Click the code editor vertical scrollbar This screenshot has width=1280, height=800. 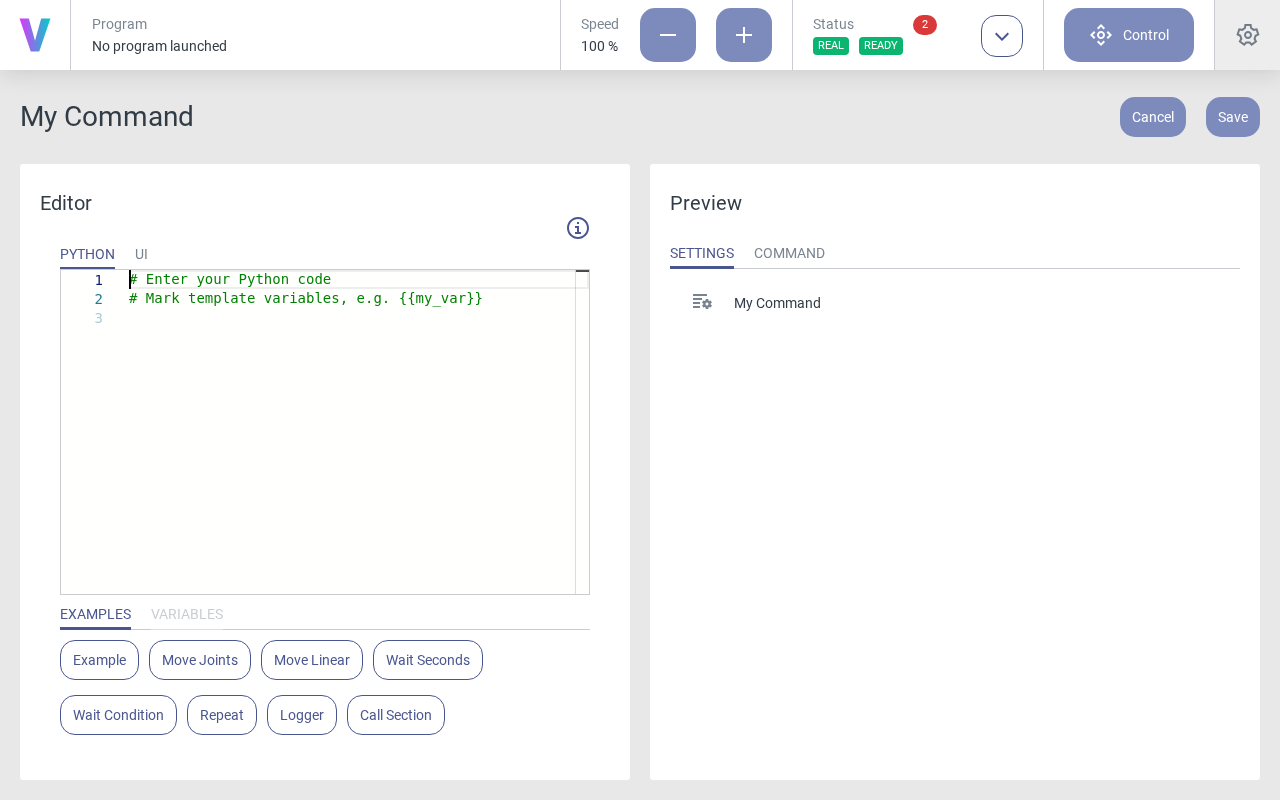point(582,430)
